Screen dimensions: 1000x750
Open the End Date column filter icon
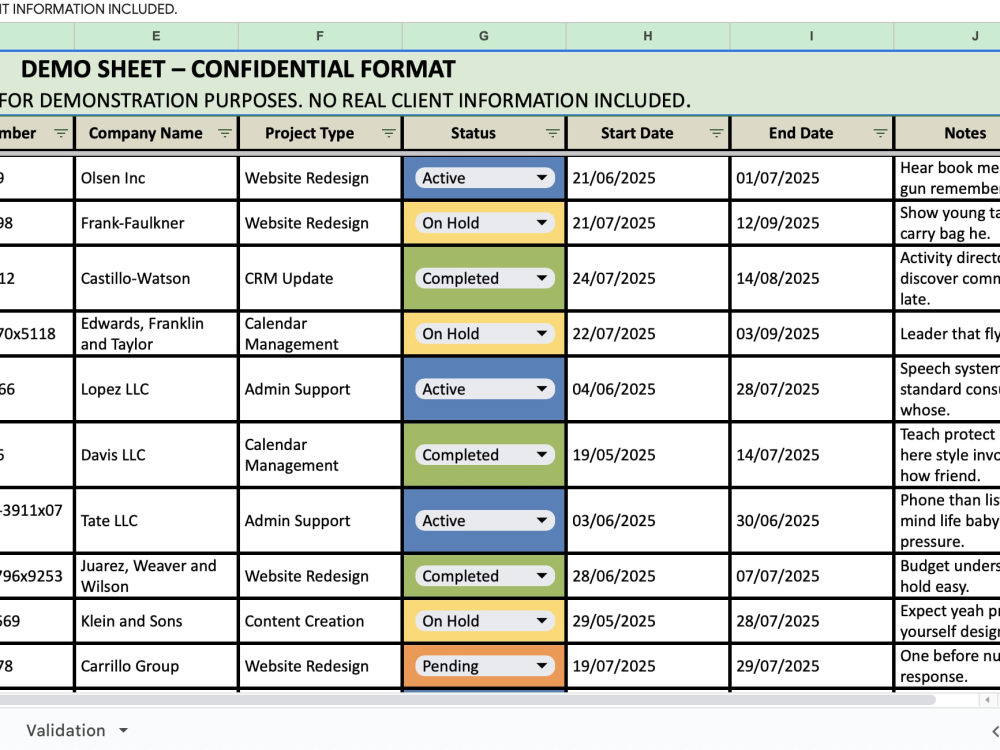point(880,133)
